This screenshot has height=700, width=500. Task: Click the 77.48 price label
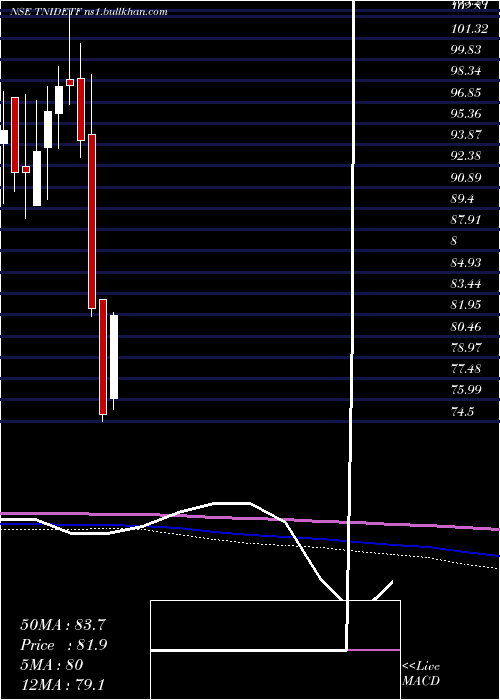point(466,369)
